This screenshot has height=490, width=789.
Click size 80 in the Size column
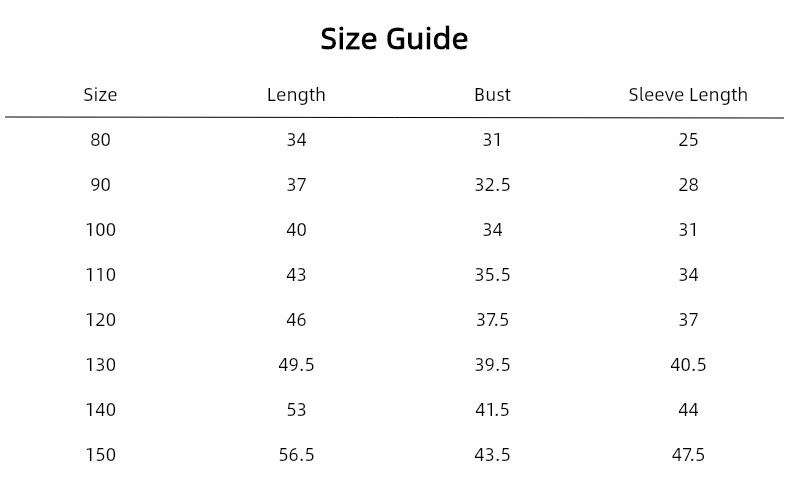pos(100,139)
